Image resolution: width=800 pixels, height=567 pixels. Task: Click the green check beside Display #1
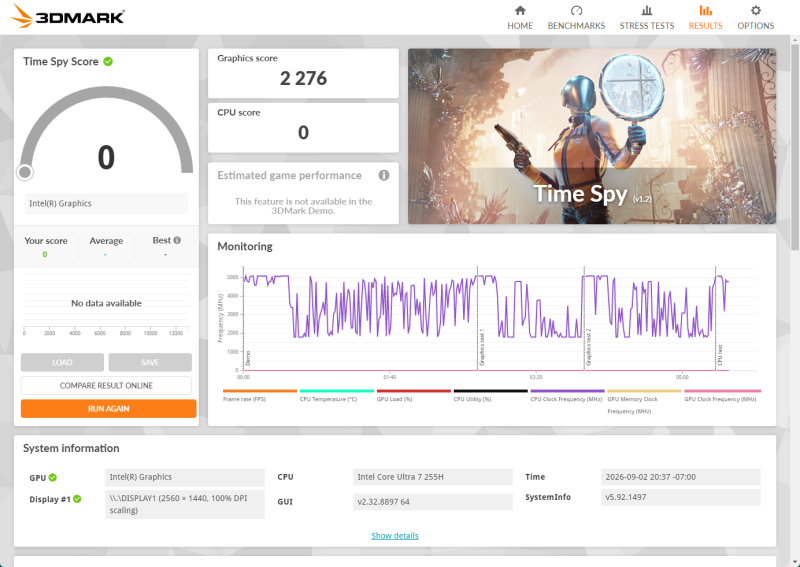click(77, 499)
